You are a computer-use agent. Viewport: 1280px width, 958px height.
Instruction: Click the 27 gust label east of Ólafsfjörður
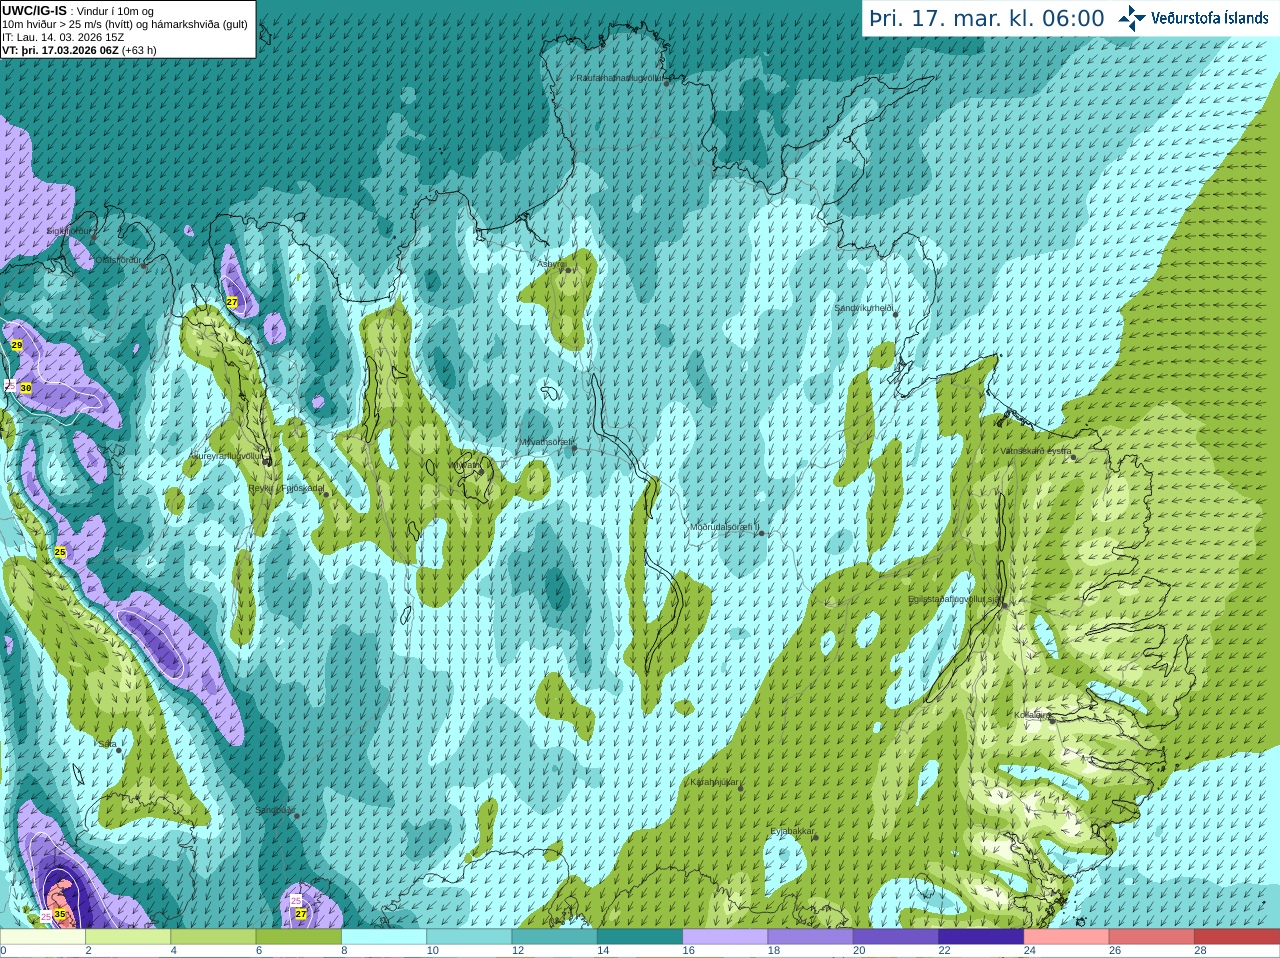tap(232, 301)
